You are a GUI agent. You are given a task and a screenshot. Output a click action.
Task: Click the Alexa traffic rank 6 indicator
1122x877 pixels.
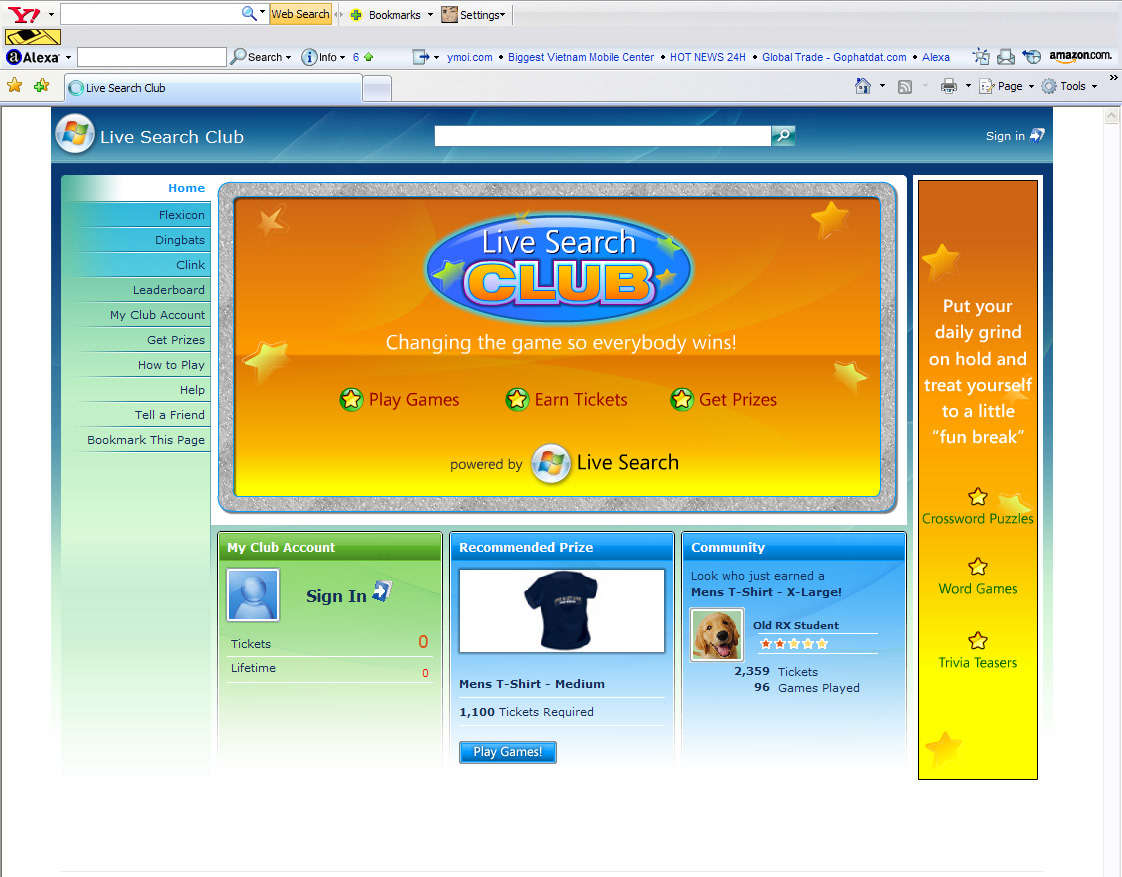click(x=363, y=57)
